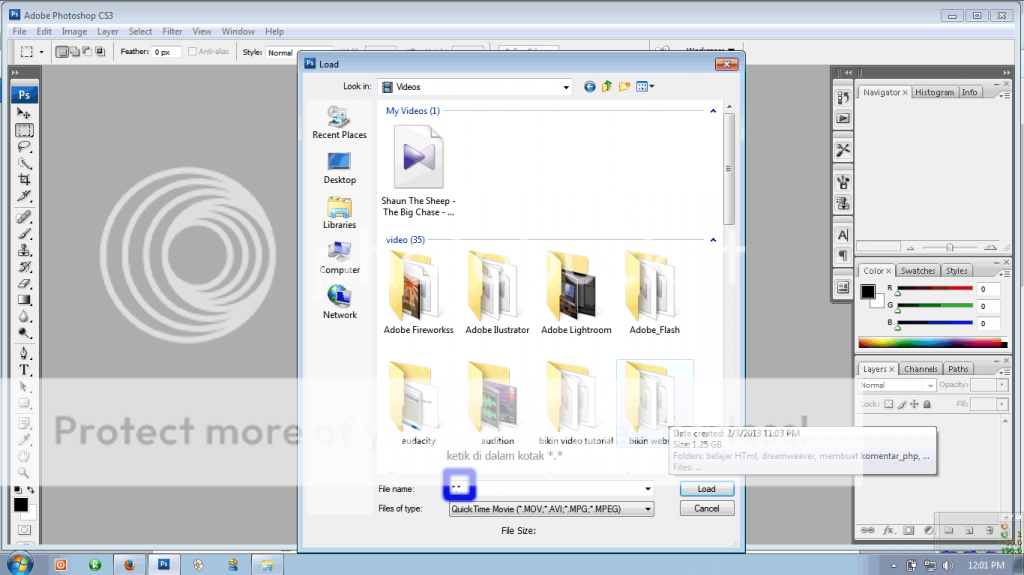1024x575 pixels.
Task: Open Computer in Load dialog sidebar
Action: coord(339,258)
